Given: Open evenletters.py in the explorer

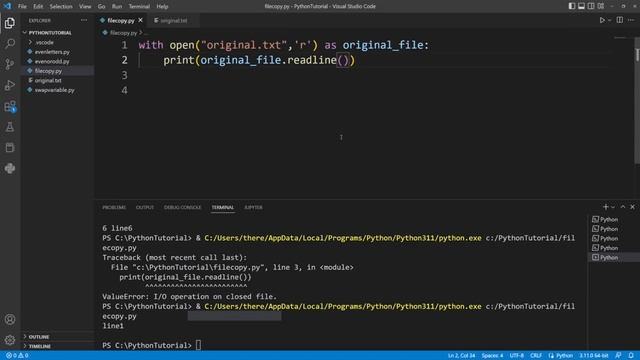Looking at the screenshot, I should (52, 52).
